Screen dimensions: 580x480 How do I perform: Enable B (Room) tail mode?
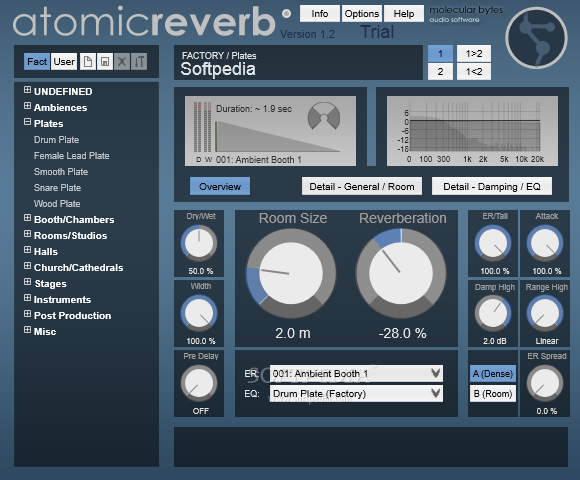tap(493, 394)
